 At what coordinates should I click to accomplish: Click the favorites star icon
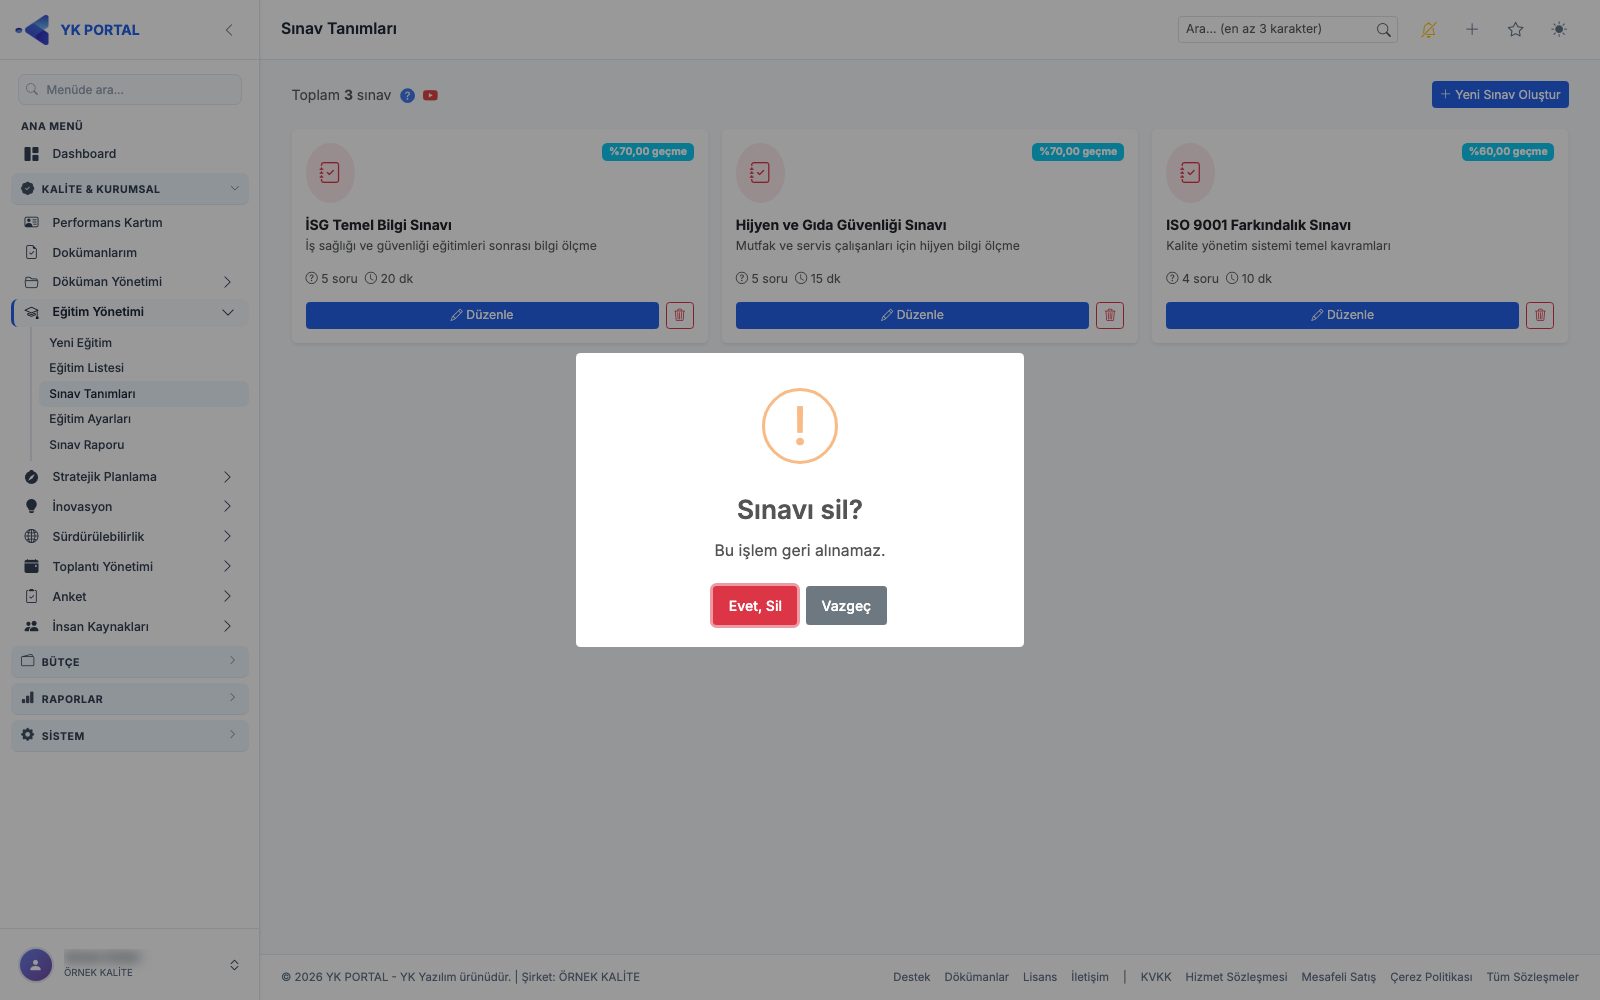click(x=1515, y=29)
